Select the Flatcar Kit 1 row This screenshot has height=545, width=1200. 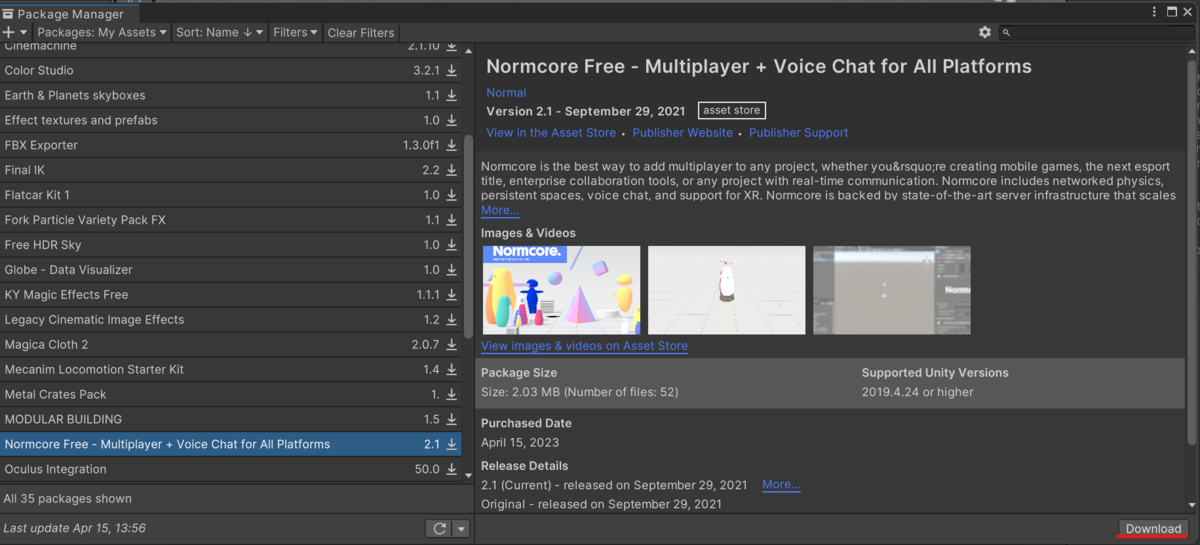pyautogui.click(x=231, y=196)
